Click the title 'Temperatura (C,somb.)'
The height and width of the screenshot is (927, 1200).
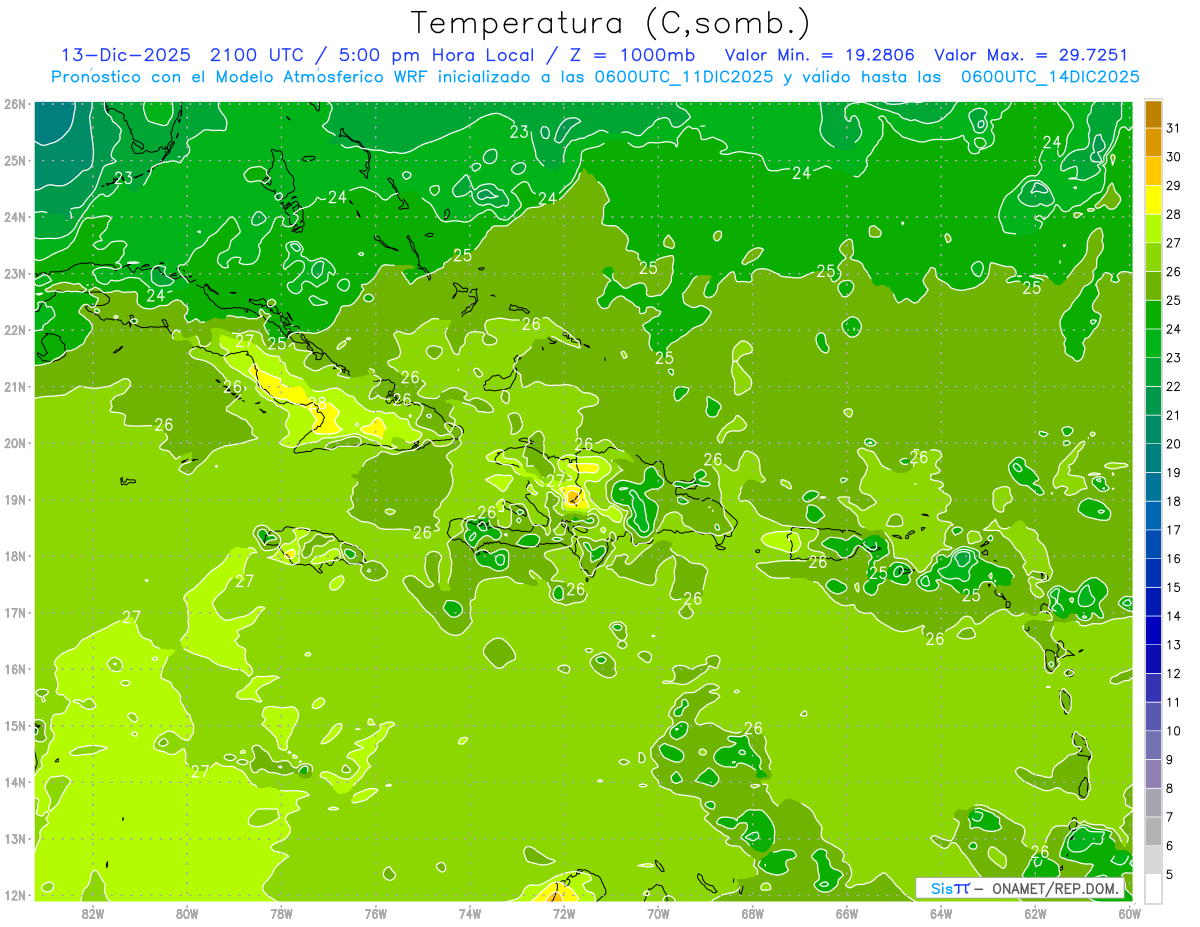(x=611, y=23)
